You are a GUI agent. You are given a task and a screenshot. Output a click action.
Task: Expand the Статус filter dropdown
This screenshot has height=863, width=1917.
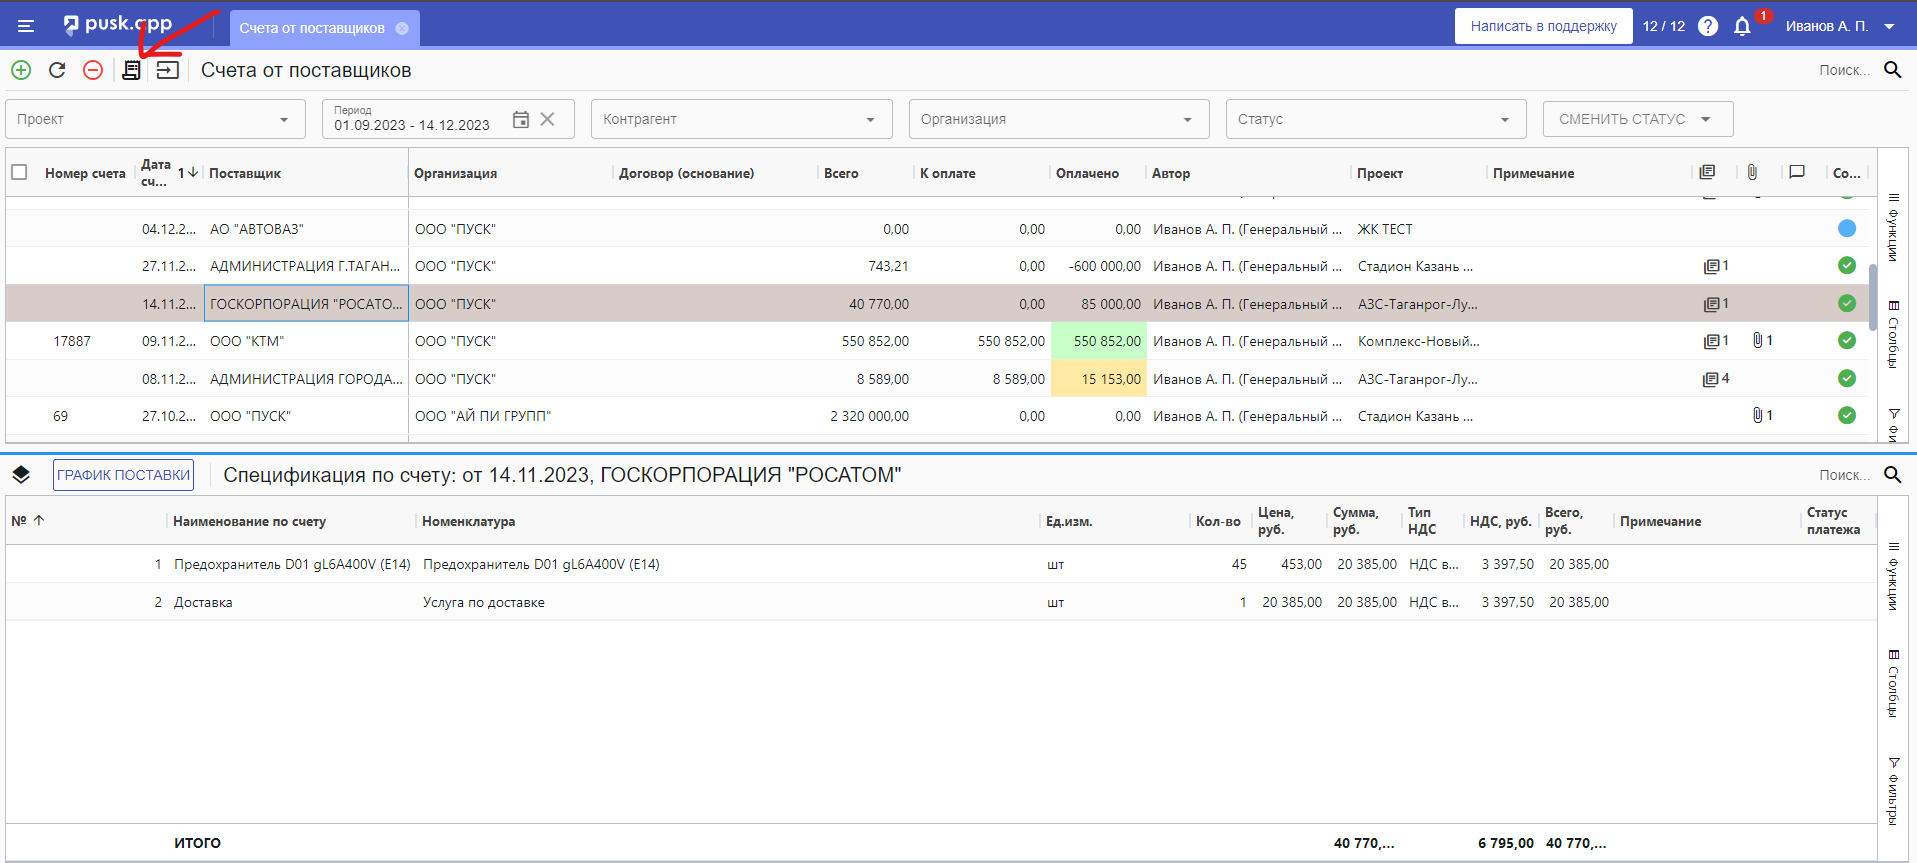point(1504,120)
